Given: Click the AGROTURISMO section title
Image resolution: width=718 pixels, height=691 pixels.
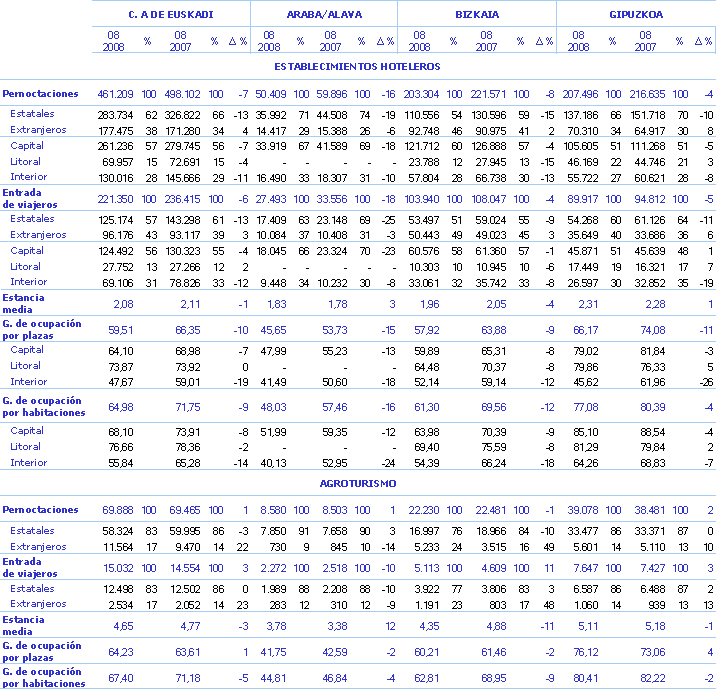Looking at the screenshot, I should click(x=357, y=483).
